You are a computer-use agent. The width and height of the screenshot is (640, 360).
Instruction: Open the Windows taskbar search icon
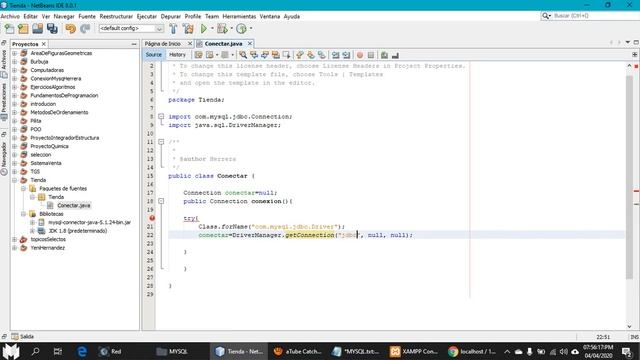(36, 351)
